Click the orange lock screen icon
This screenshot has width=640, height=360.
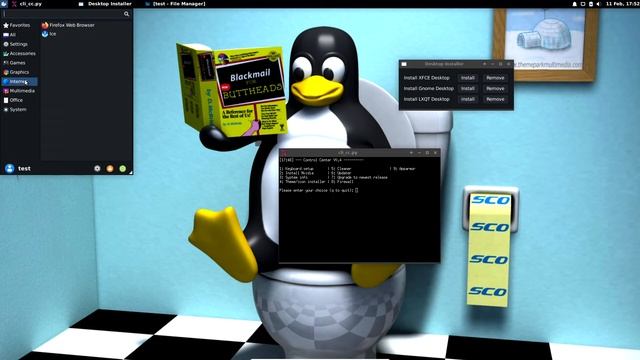(110, 168)
